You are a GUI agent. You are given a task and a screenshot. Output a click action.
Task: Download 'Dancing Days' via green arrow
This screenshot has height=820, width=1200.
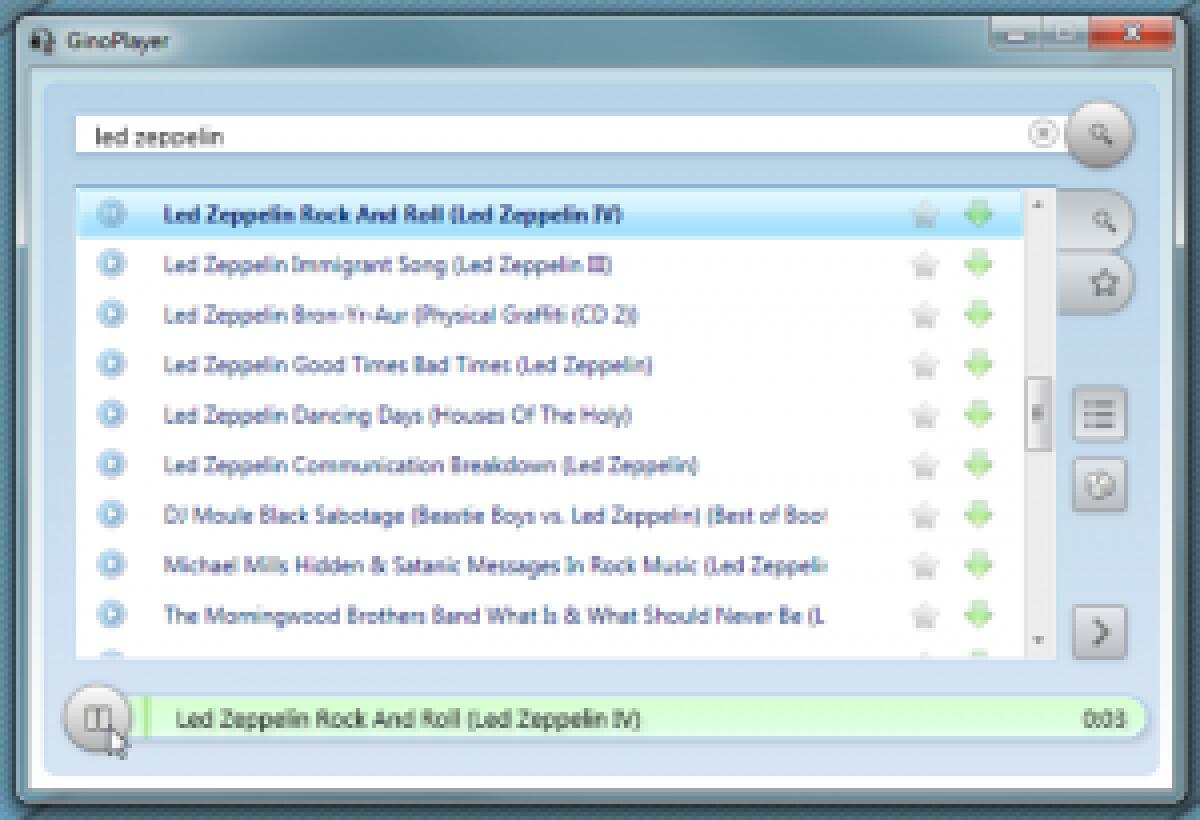pos(978,414)
